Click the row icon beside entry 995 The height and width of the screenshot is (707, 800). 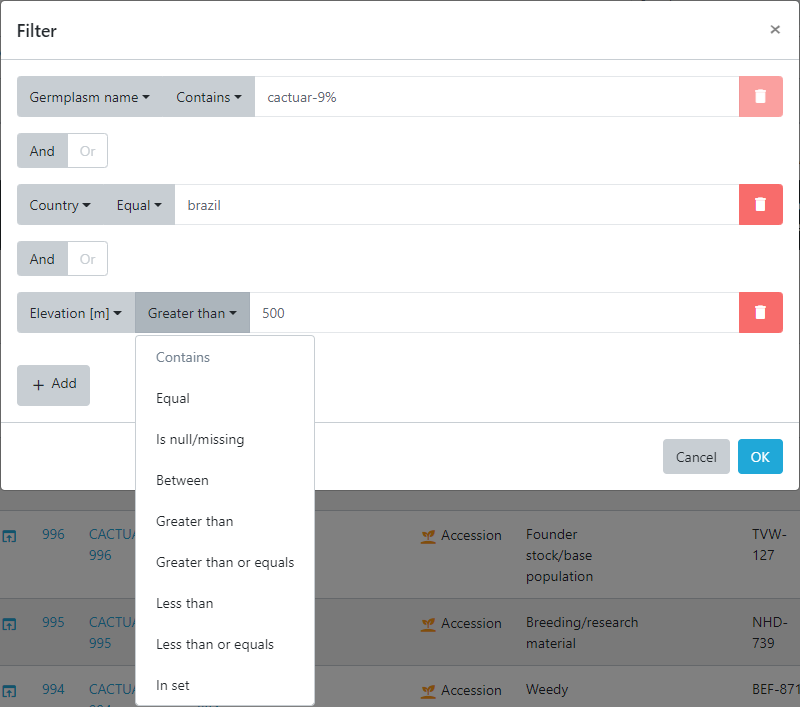click(x=9, y=624)
